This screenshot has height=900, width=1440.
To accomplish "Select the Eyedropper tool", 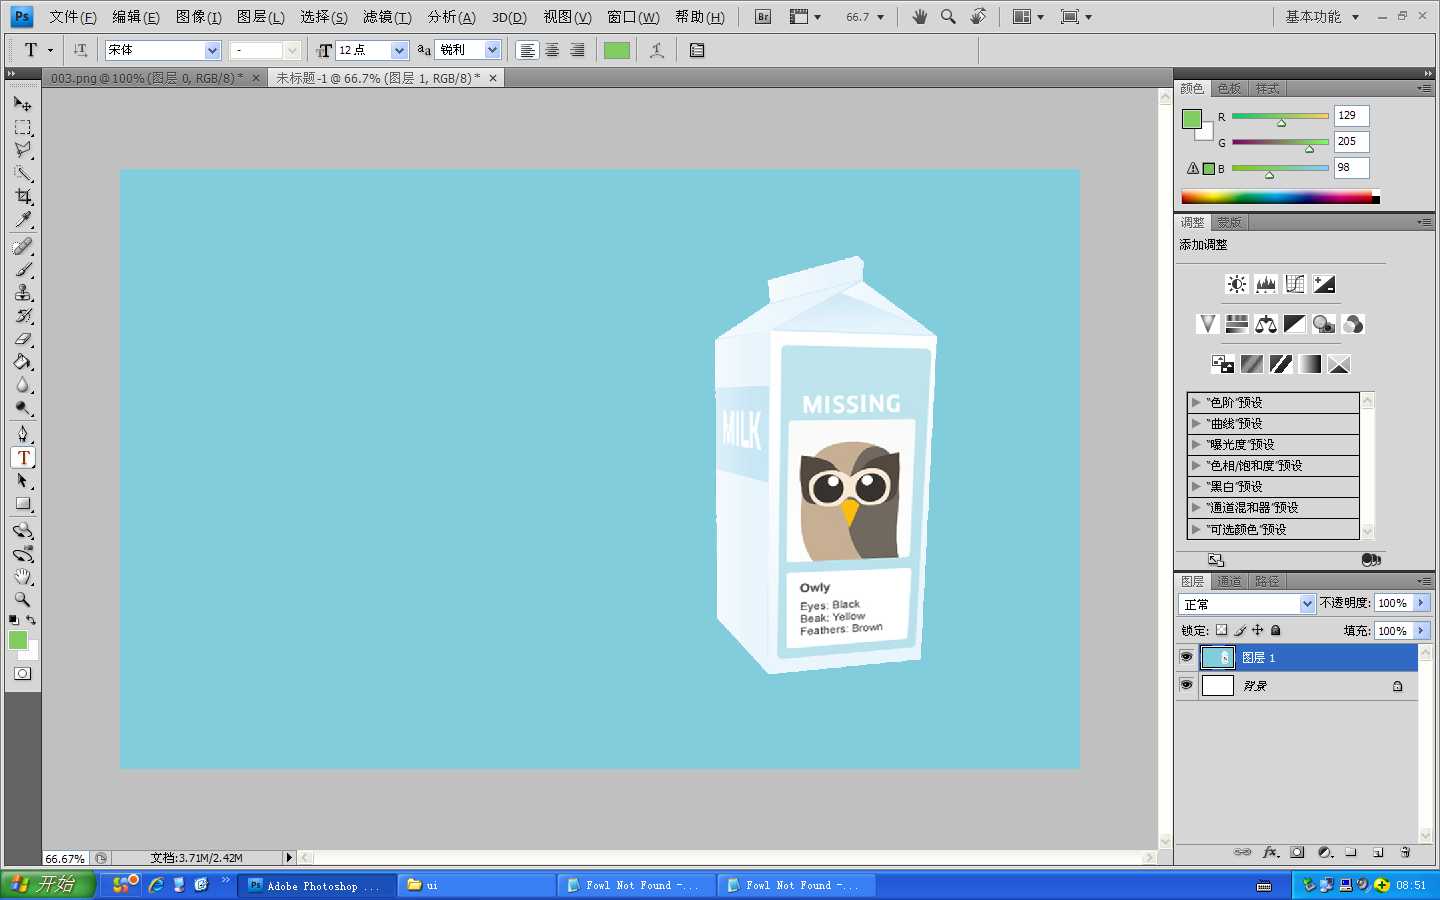I will (23, 219).
